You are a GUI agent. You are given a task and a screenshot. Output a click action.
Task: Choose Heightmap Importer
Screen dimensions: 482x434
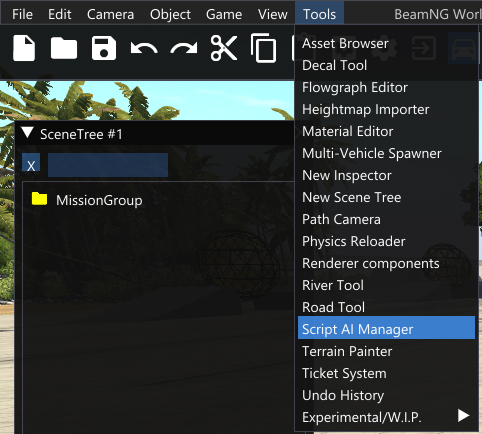[x=386, y=109]
